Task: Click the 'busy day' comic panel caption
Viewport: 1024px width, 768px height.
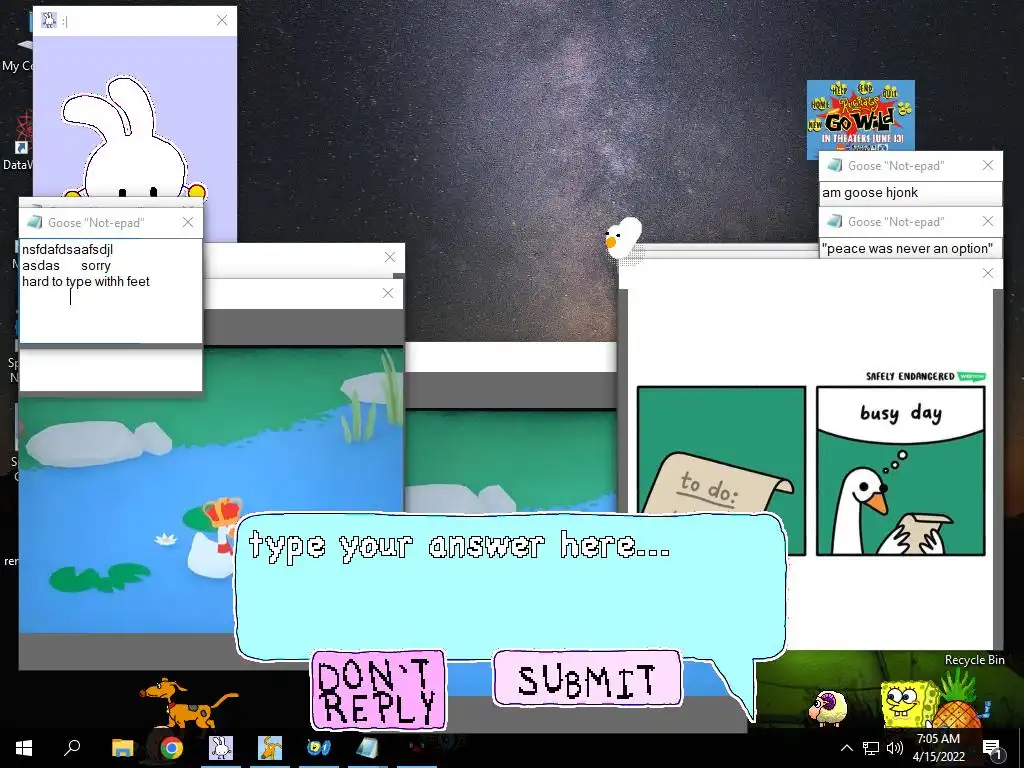Action: 901,413
